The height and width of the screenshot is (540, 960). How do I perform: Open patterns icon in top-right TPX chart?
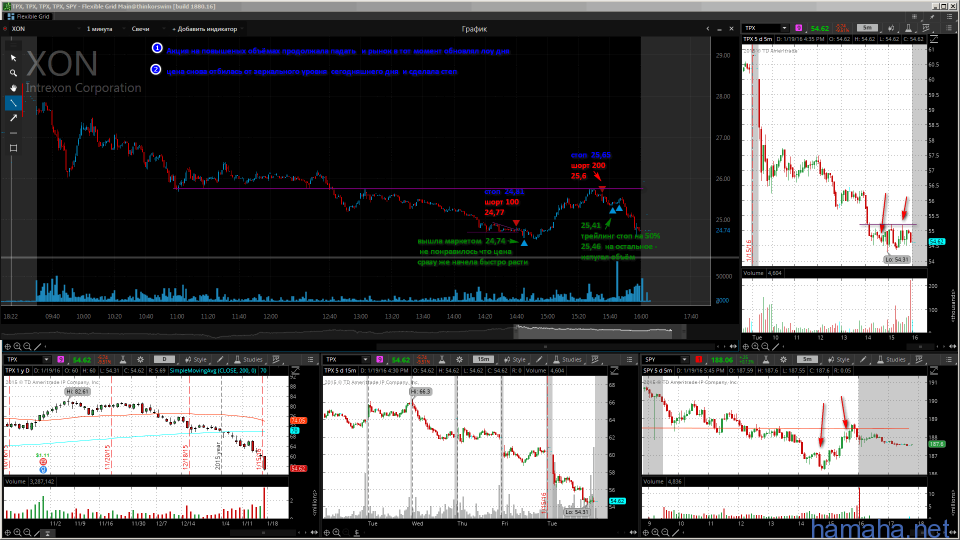coord(926,28)
